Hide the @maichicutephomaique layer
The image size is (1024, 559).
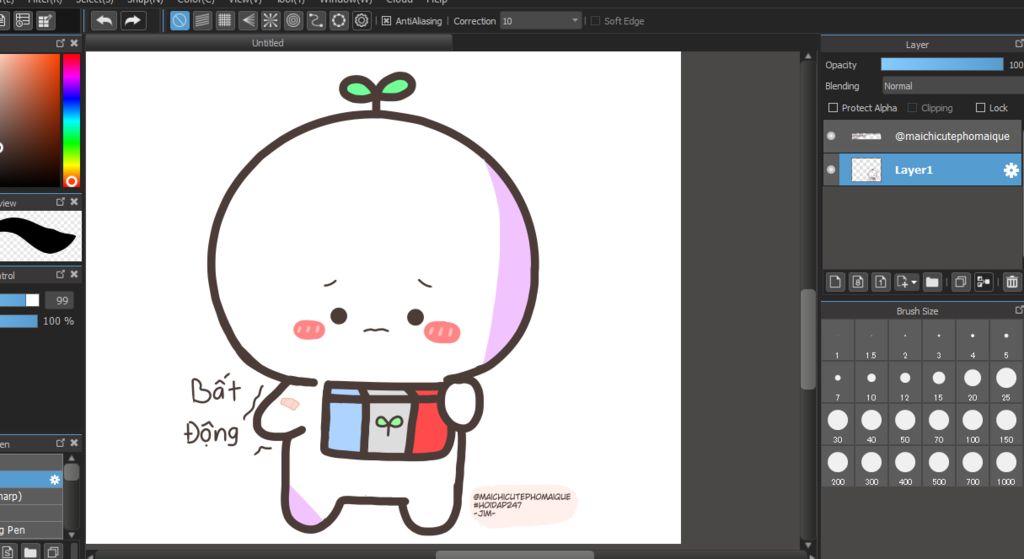(x=831, y=136)
